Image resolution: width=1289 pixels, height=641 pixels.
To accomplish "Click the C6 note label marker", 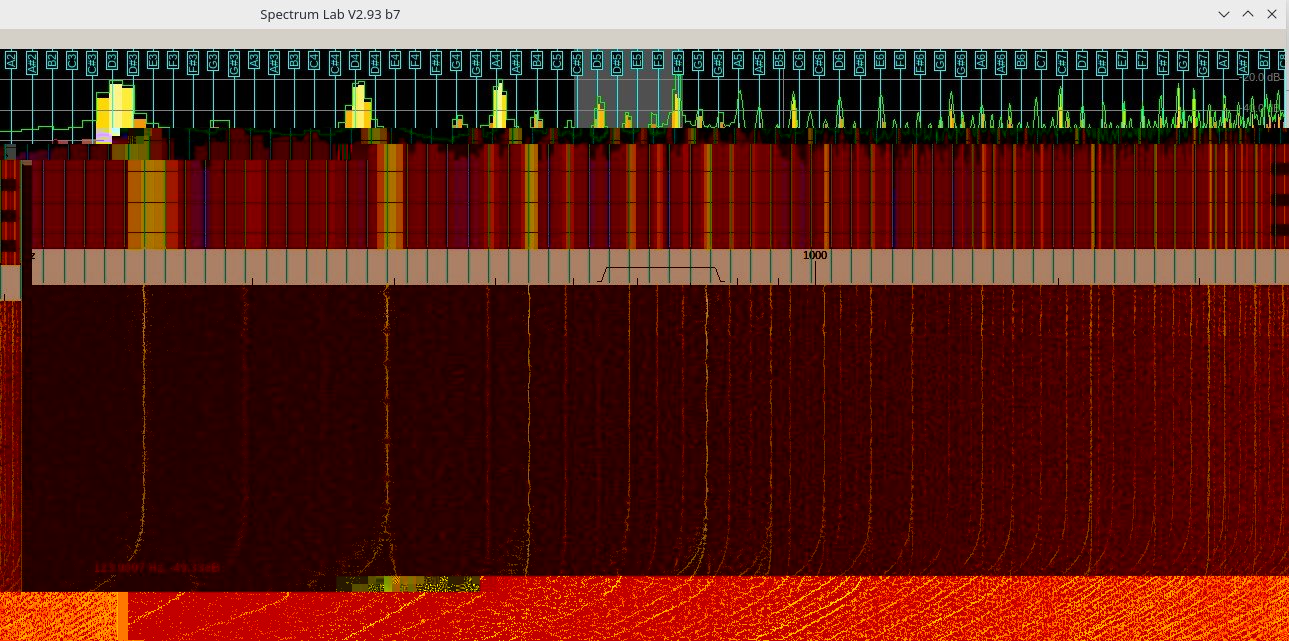I will [799, 61].
